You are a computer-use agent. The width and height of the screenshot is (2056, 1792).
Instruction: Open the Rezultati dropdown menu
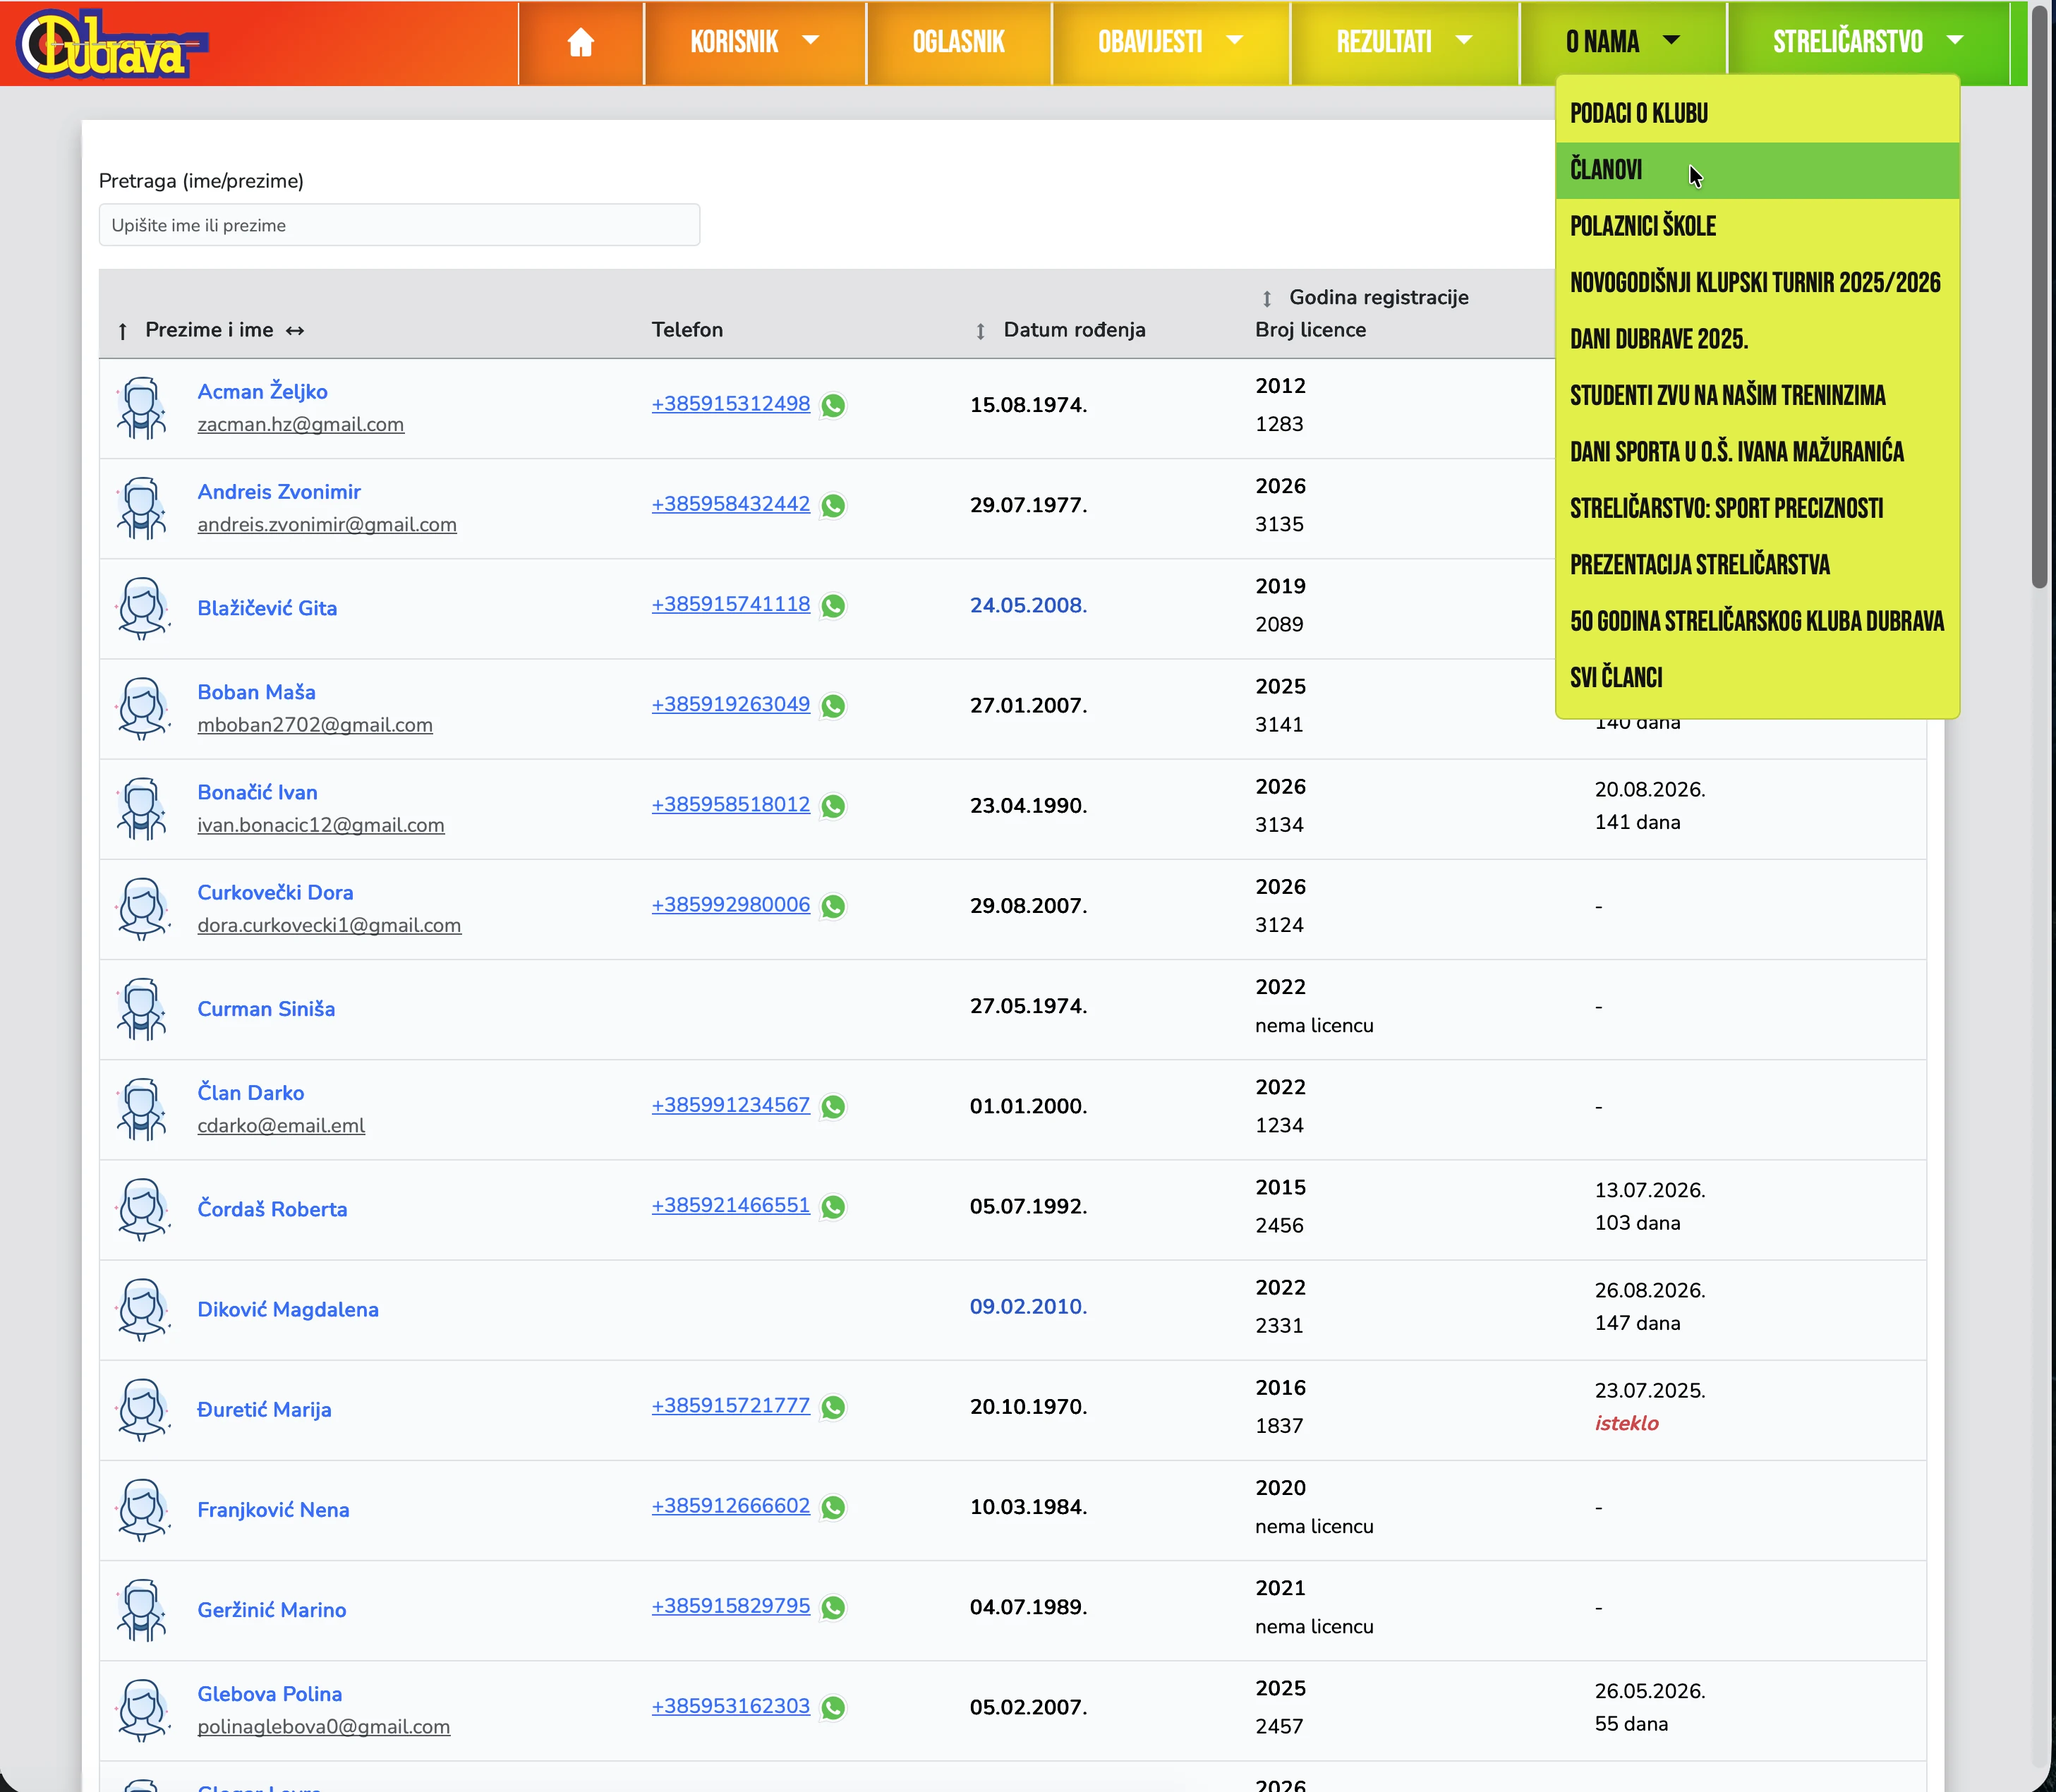1403,42
